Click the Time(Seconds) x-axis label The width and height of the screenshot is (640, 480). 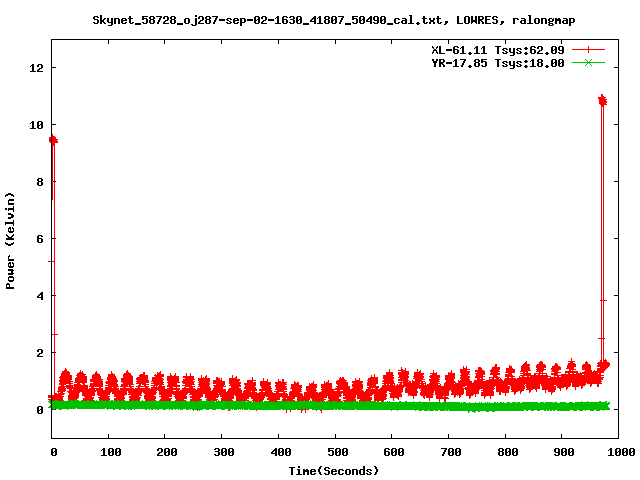pyautogui.click(x=333, y=471)
